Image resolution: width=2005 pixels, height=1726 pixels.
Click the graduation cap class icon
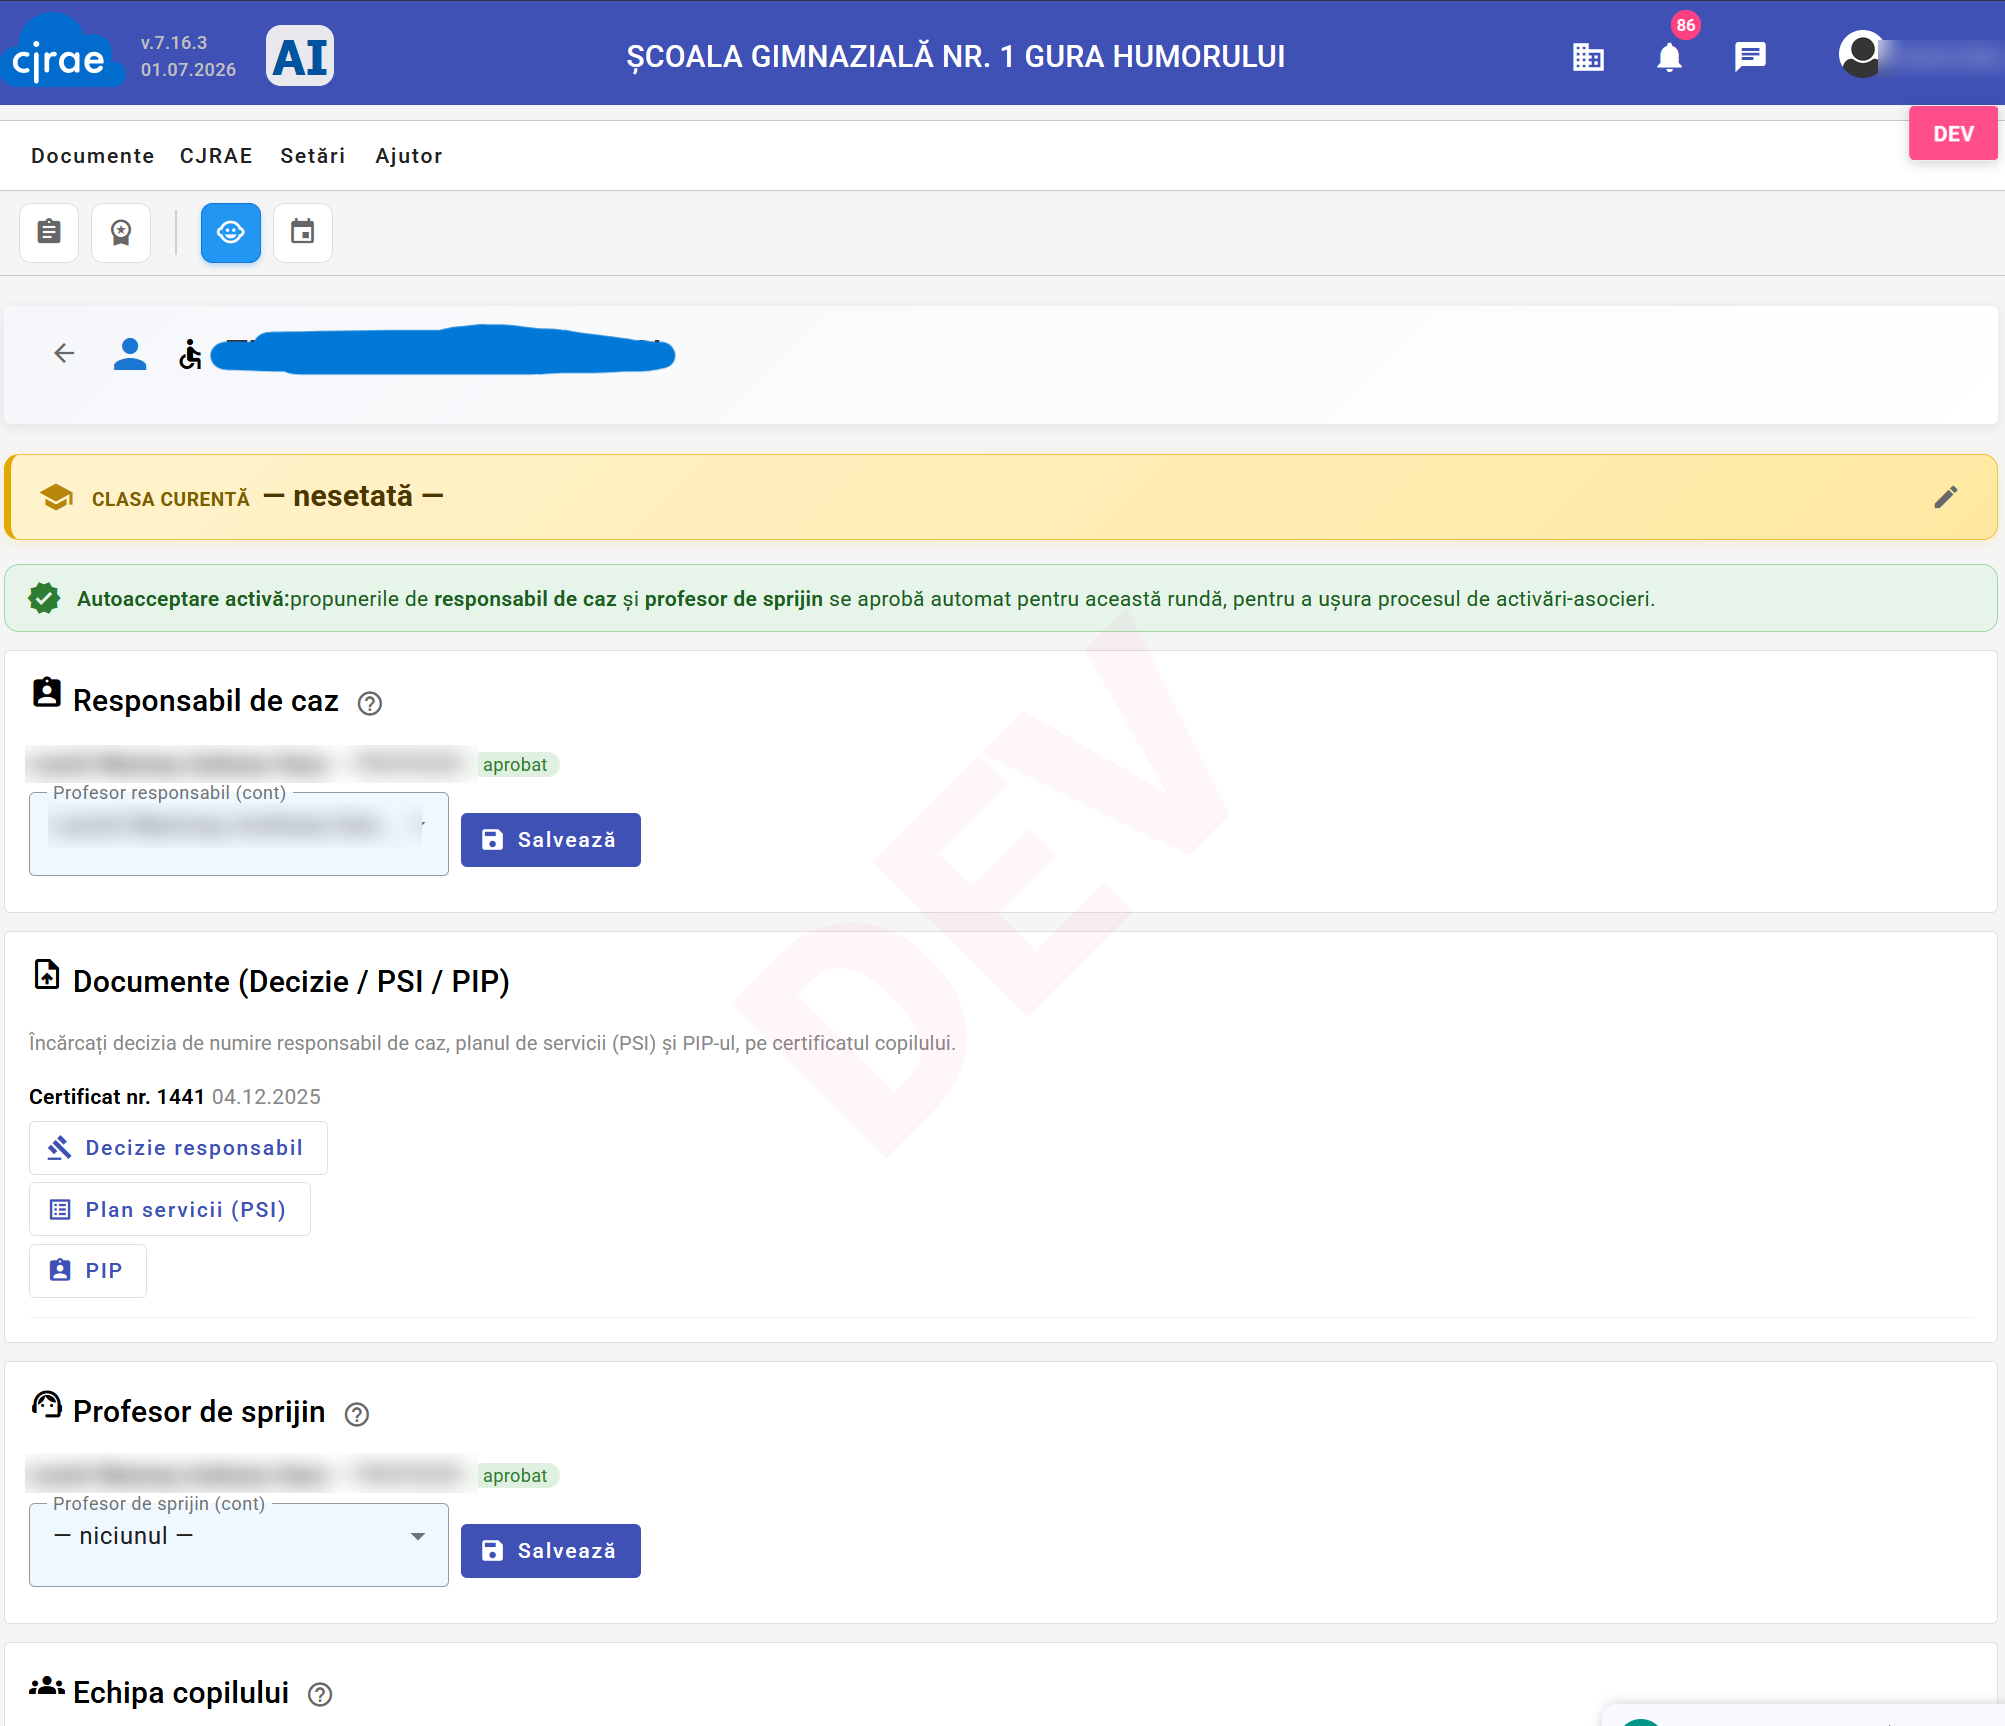click(57, 497)
